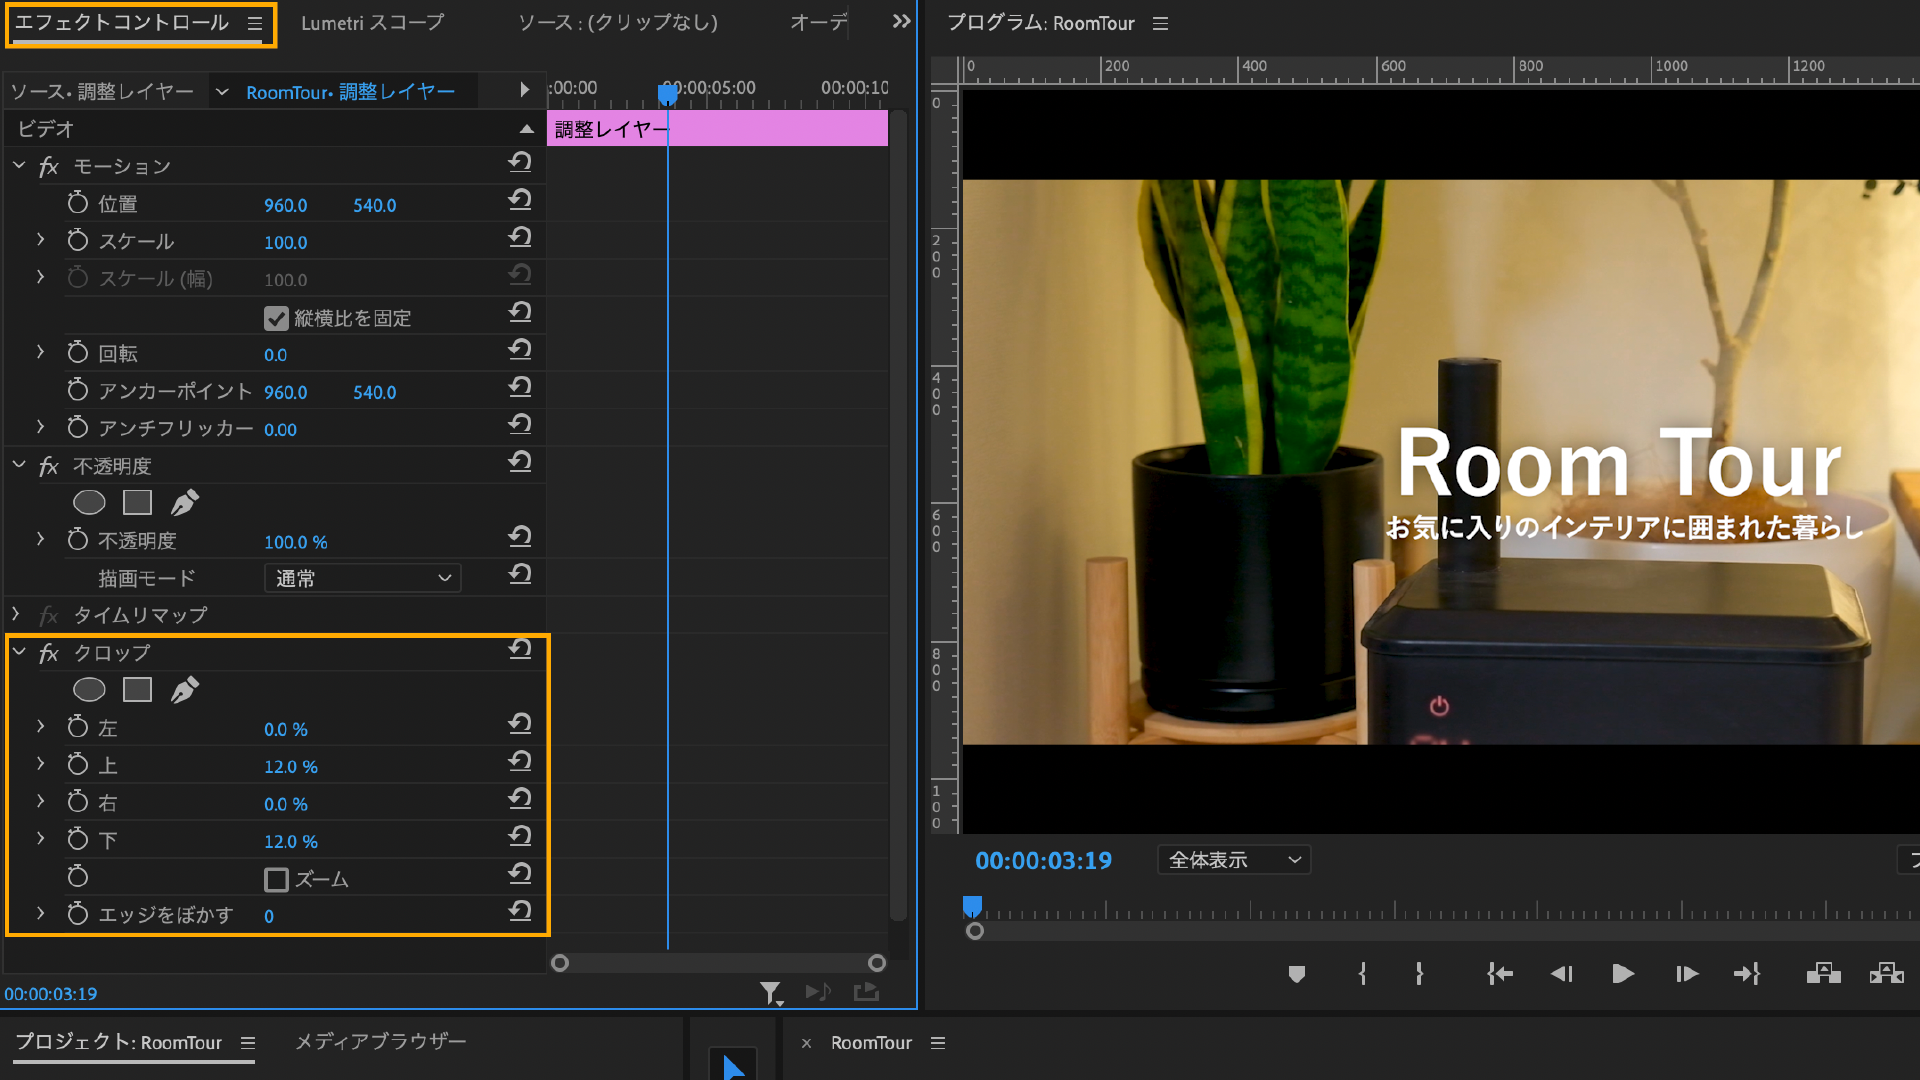Image resolution: width=1920 pixels, height=1080 pixels.
Task: Expand the タイムリマップ effect group
Action: (x=17, y=615)
